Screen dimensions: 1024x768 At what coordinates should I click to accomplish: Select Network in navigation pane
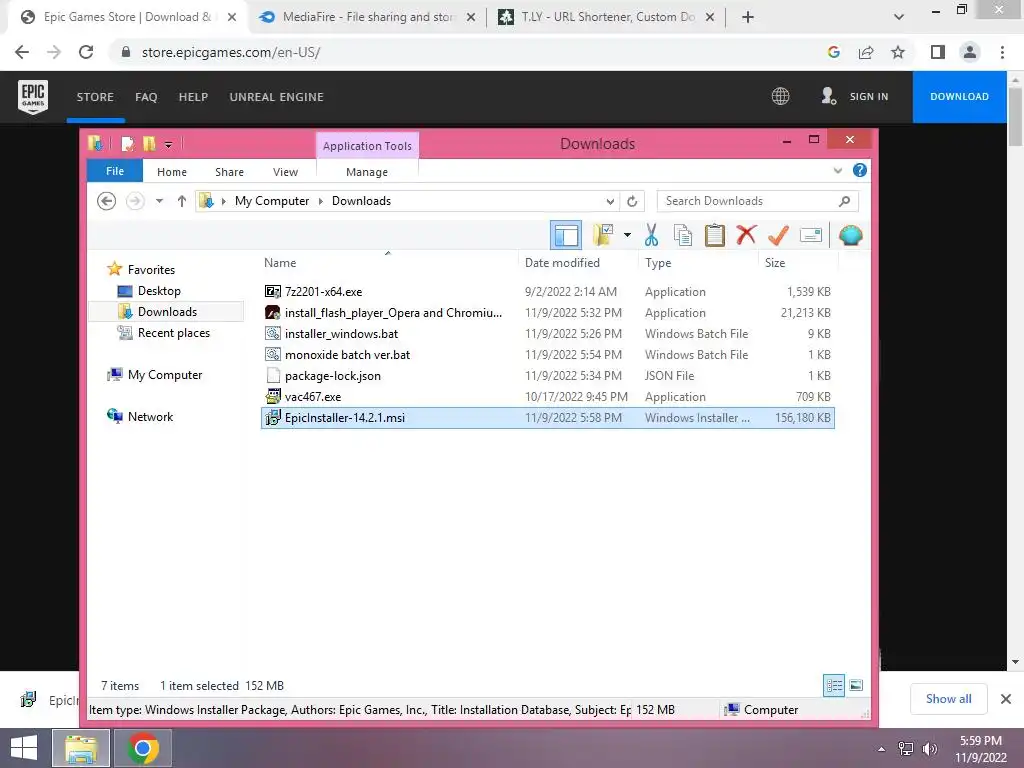150,417
